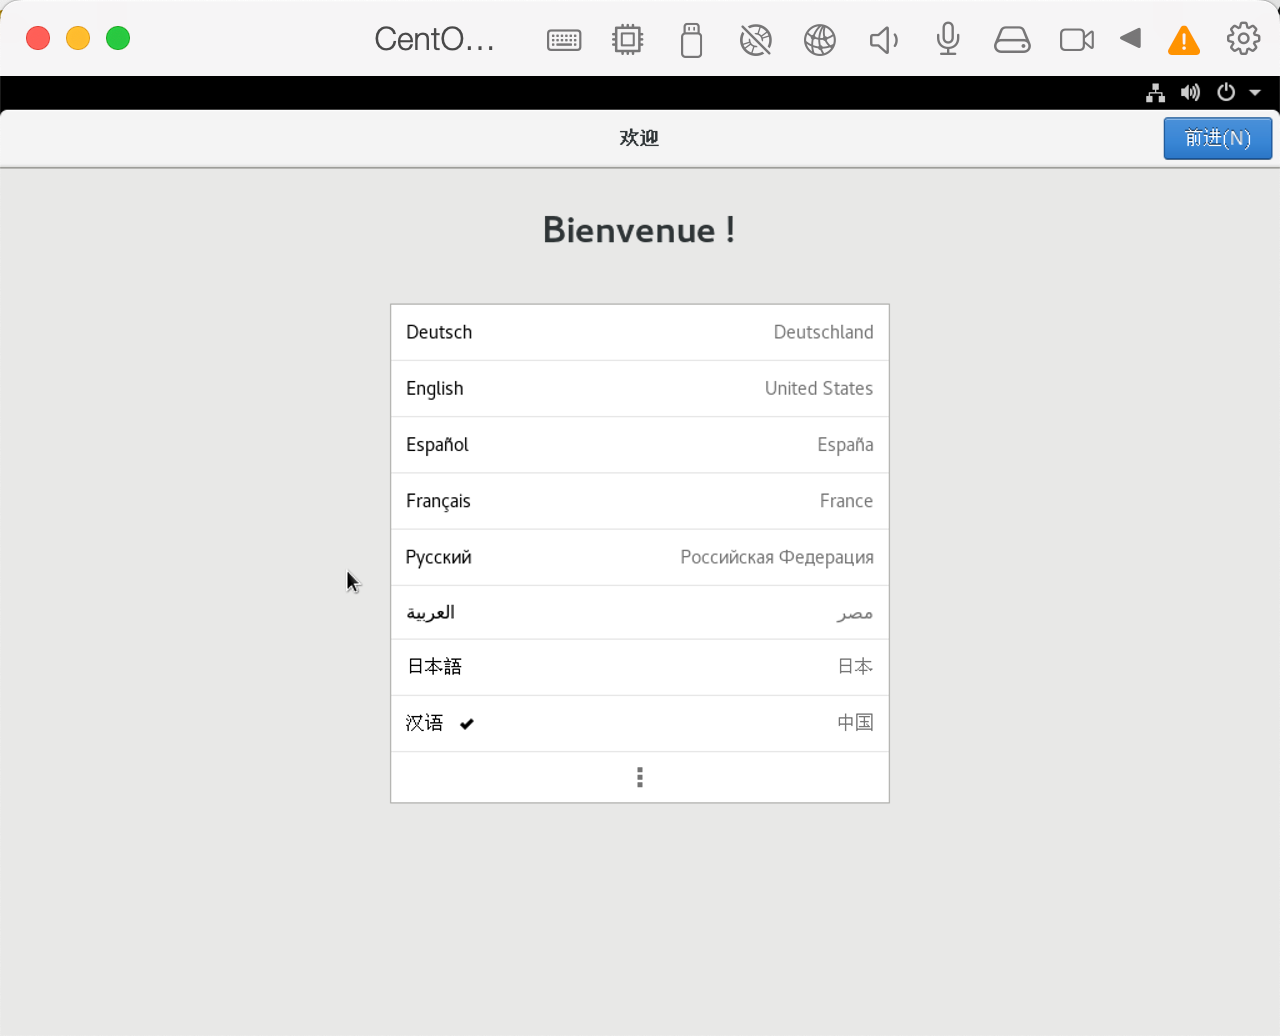Select Deutsch from the language list

(640, 332)
